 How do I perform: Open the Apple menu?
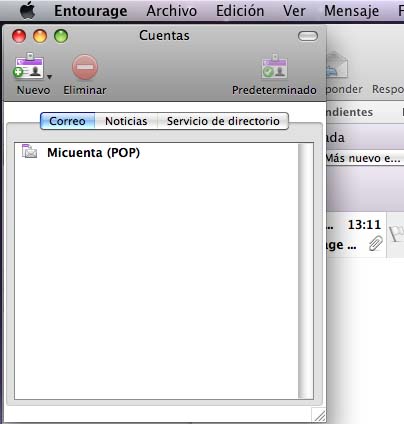(27, 11)
